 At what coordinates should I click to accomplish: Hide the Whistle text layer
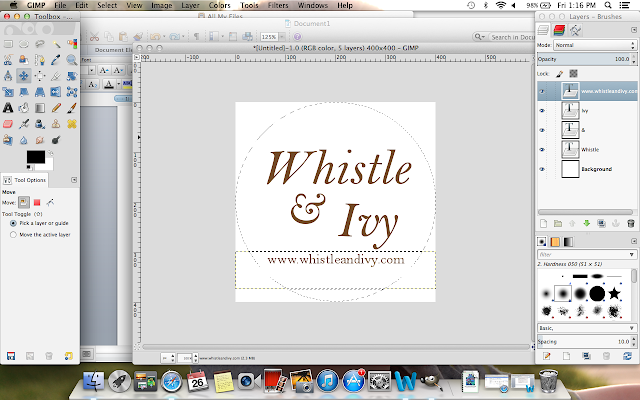point(542,149)
